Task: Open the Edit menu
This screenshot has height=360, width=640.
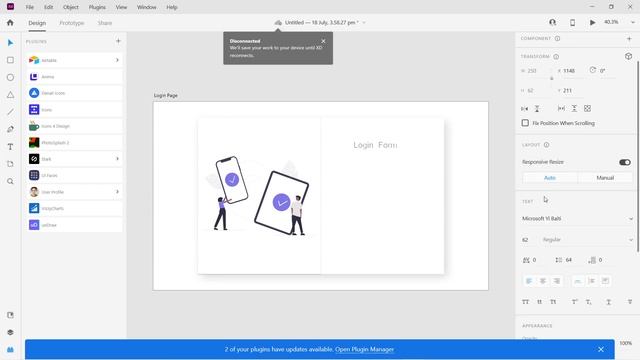Action: [x=49, y=7]
